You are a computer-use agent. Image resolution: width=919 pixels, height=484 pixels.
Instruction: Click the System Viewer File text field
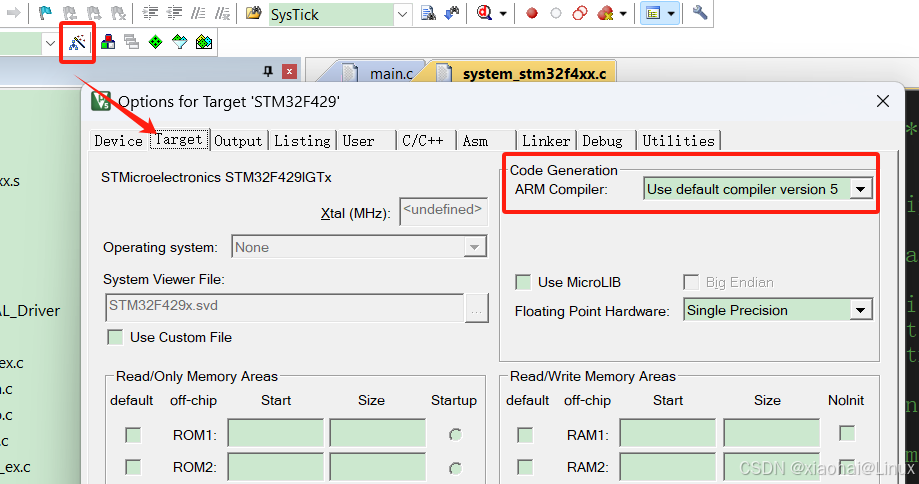(x=285, y=308)
